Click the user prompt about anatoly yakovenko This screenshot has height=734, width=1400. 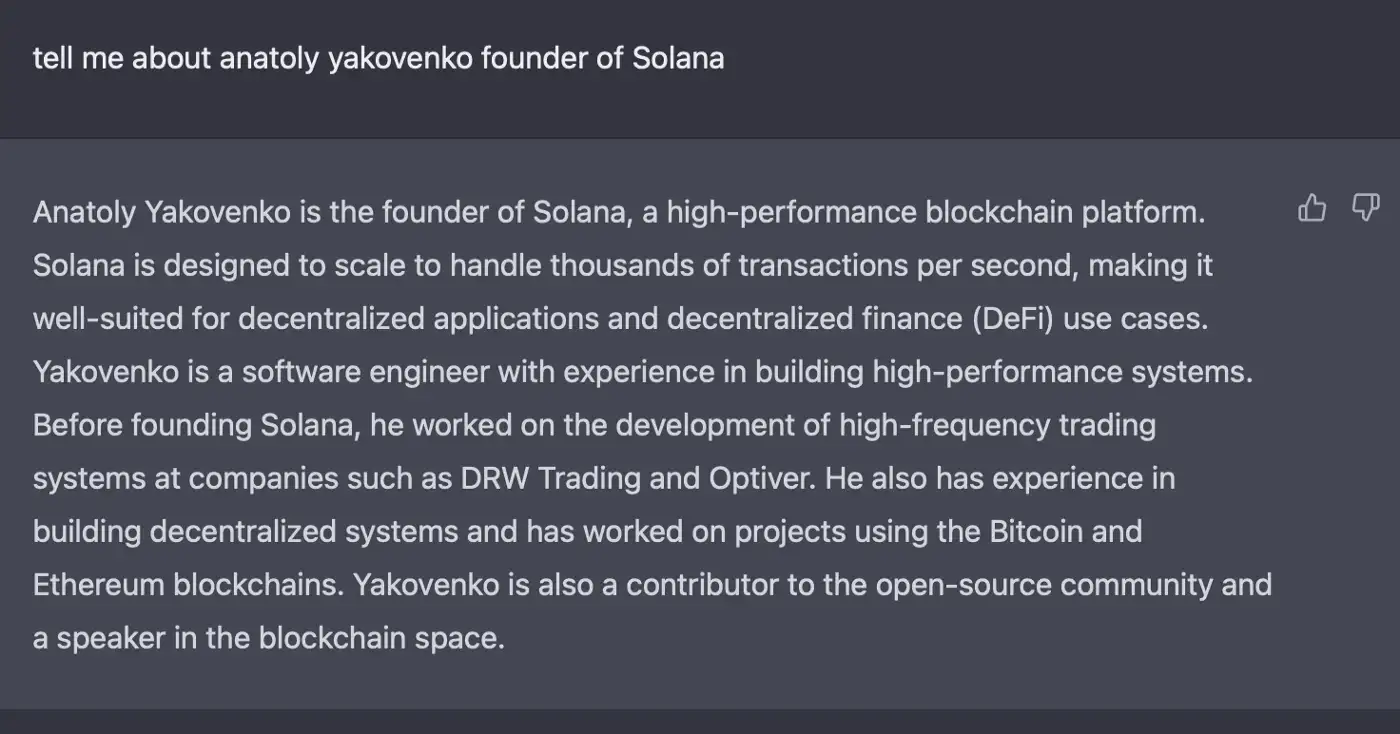378,58
